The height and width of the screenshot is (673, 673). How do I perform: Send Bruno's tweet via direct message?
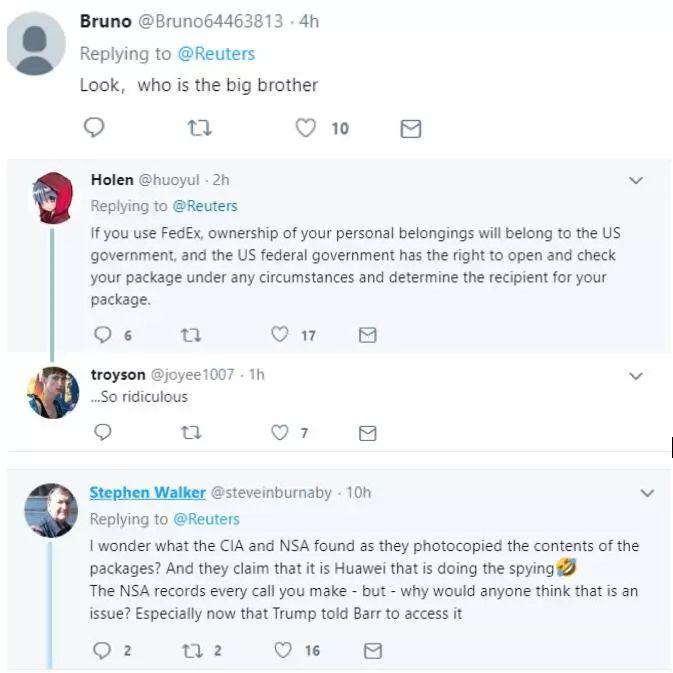pos(410,128)
